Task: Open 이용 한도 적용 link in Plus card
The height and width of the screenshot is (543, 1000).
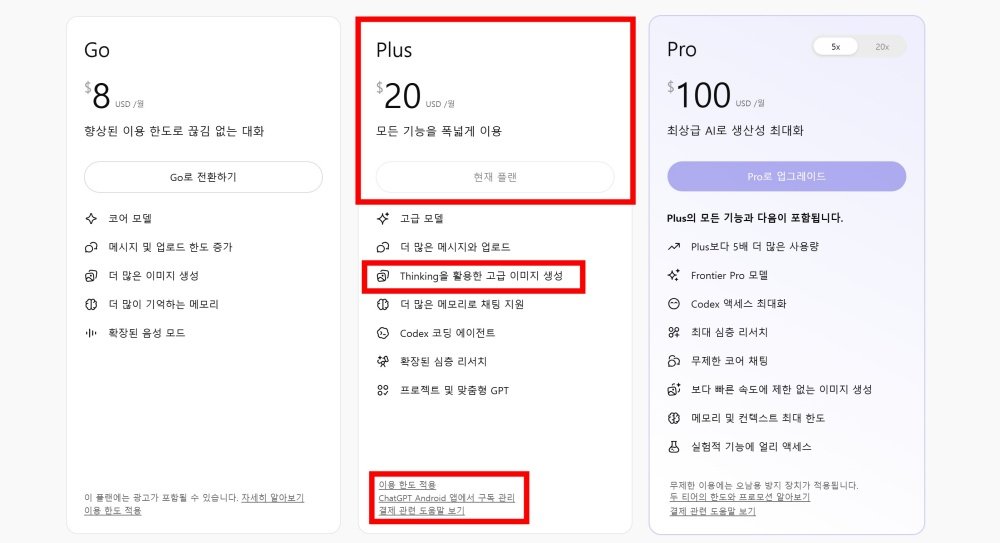Action: pos(407,485)
